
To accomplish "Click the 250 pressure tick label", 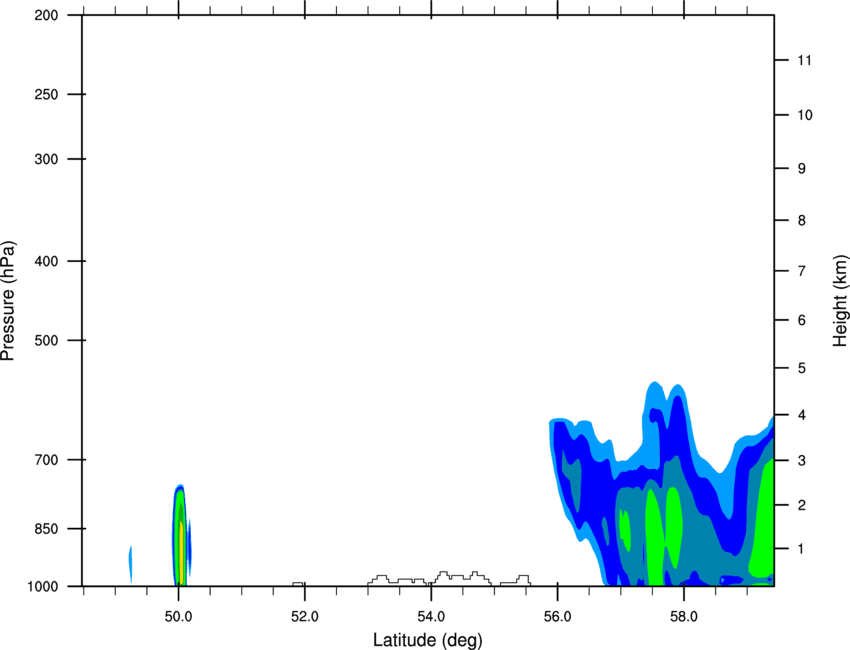I will (x=46, y=94).
